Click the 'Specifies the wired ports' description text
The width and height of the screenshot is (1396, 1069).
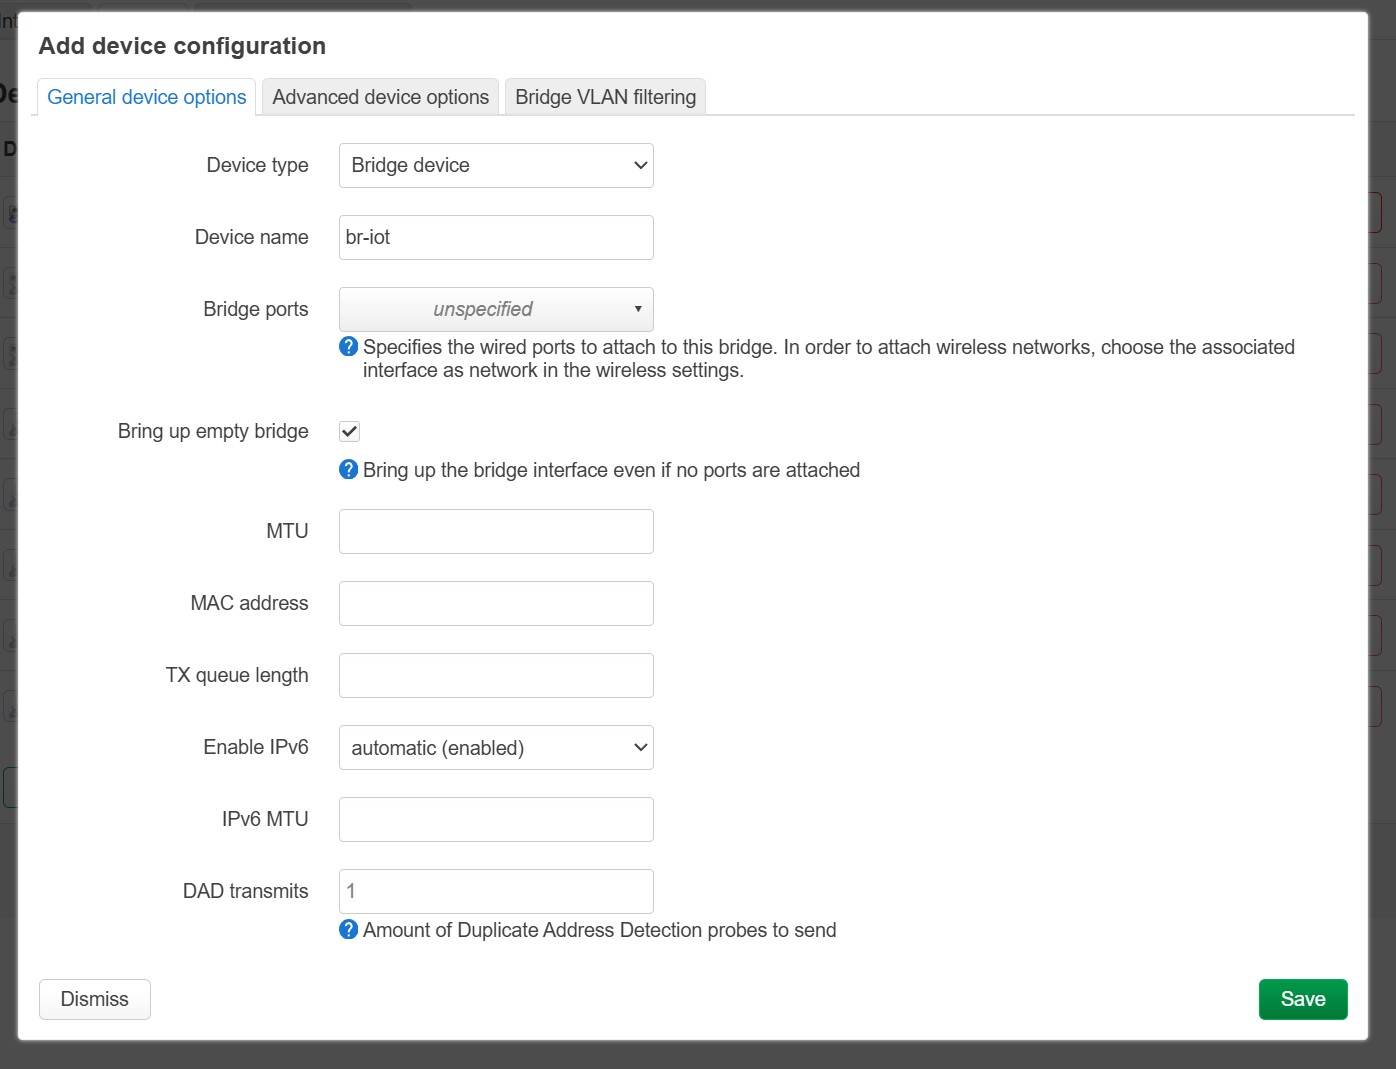[x=829, y=359]
